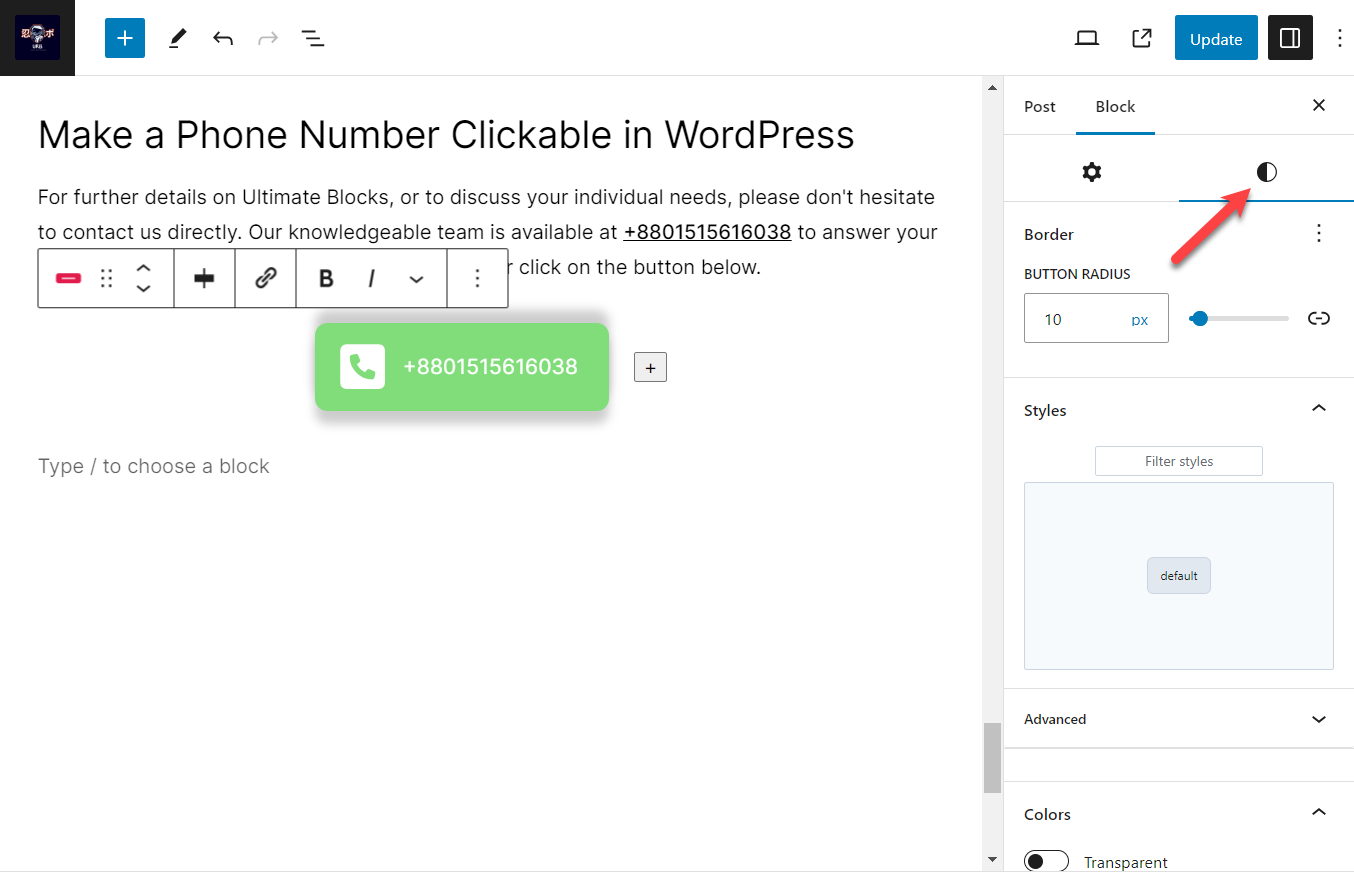
Task: Close the settings sidebar
Action: coord(1319,105)
